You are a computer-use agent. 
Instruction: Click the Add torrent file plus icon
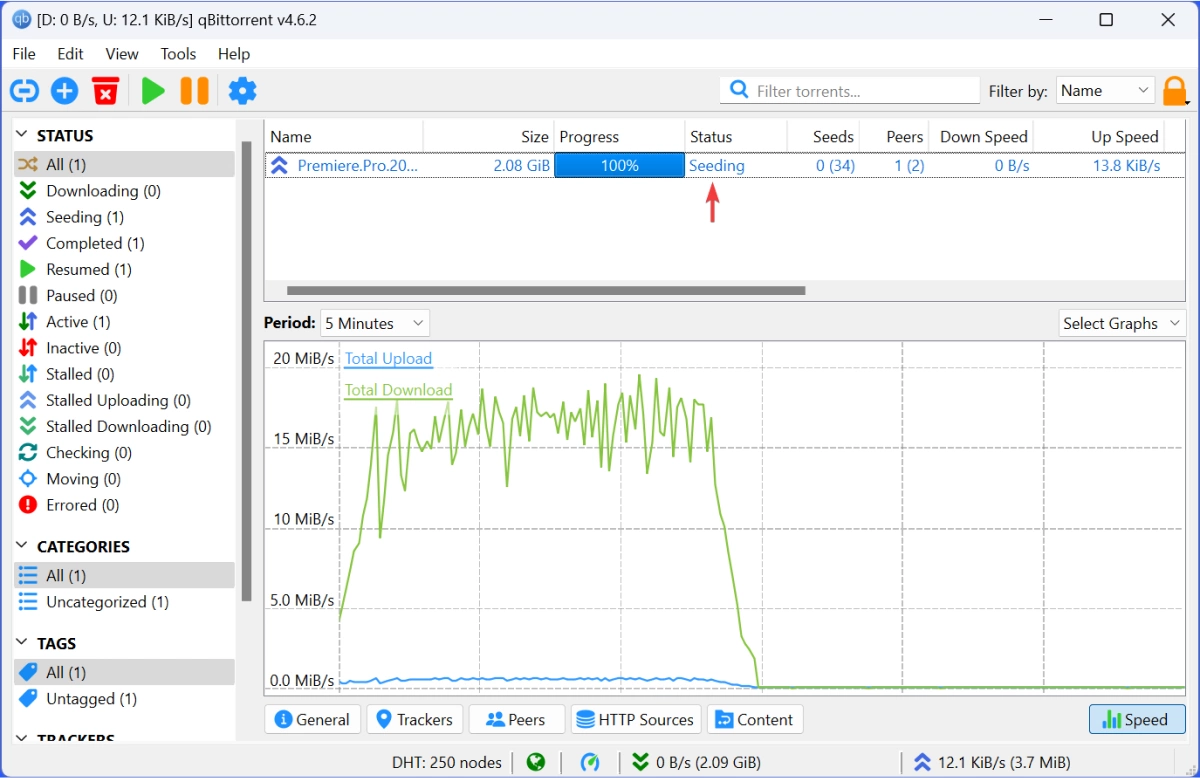pos(64,91)
